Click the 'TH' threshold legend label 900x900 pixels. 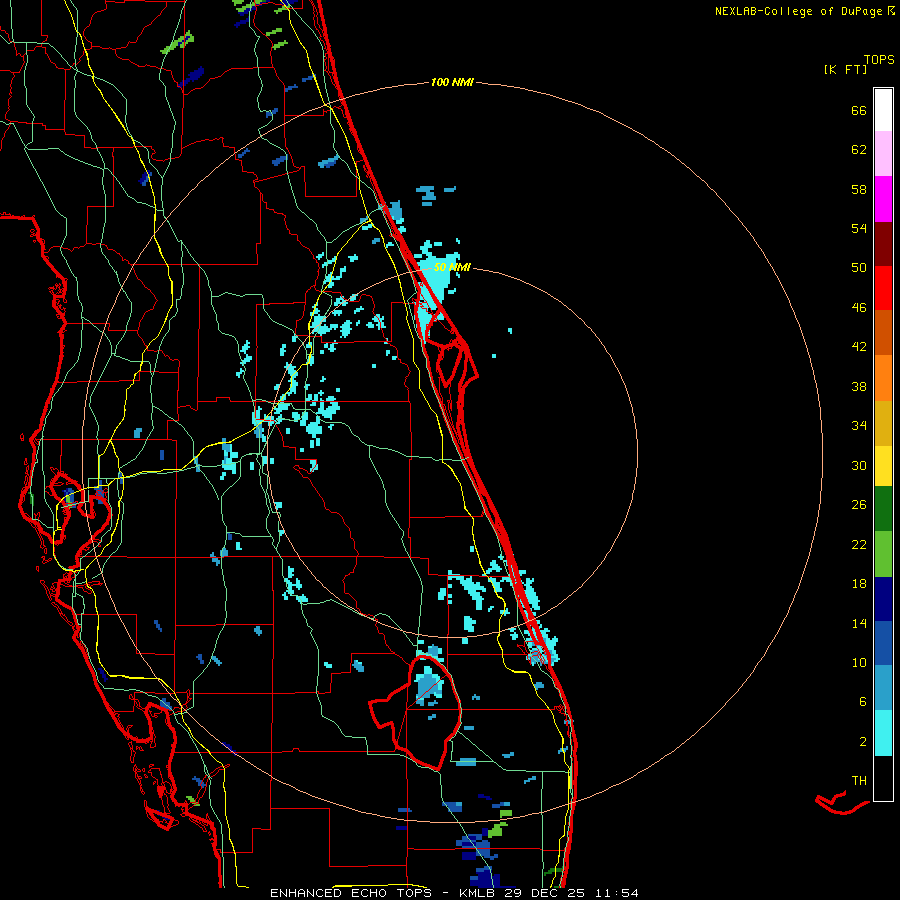pyautogui.click(x=859, y=781)
